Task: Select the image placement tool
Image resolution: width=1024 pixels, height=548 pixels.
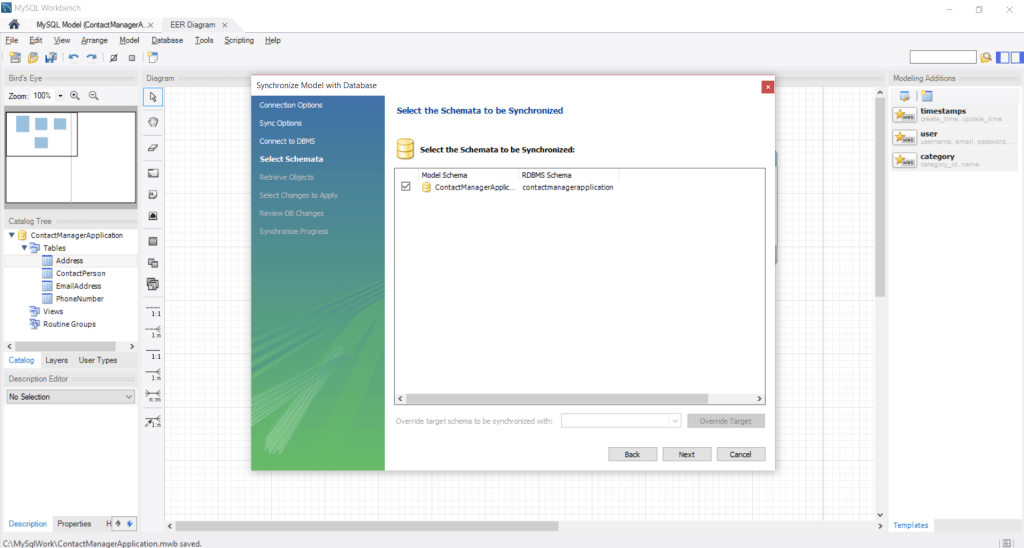Action: pos(153,216)
